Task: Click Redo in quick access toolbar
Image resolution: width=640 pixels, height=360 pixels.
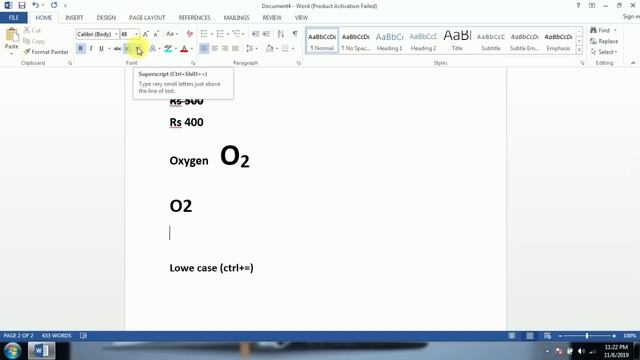Action: click(x=54, y=5)
